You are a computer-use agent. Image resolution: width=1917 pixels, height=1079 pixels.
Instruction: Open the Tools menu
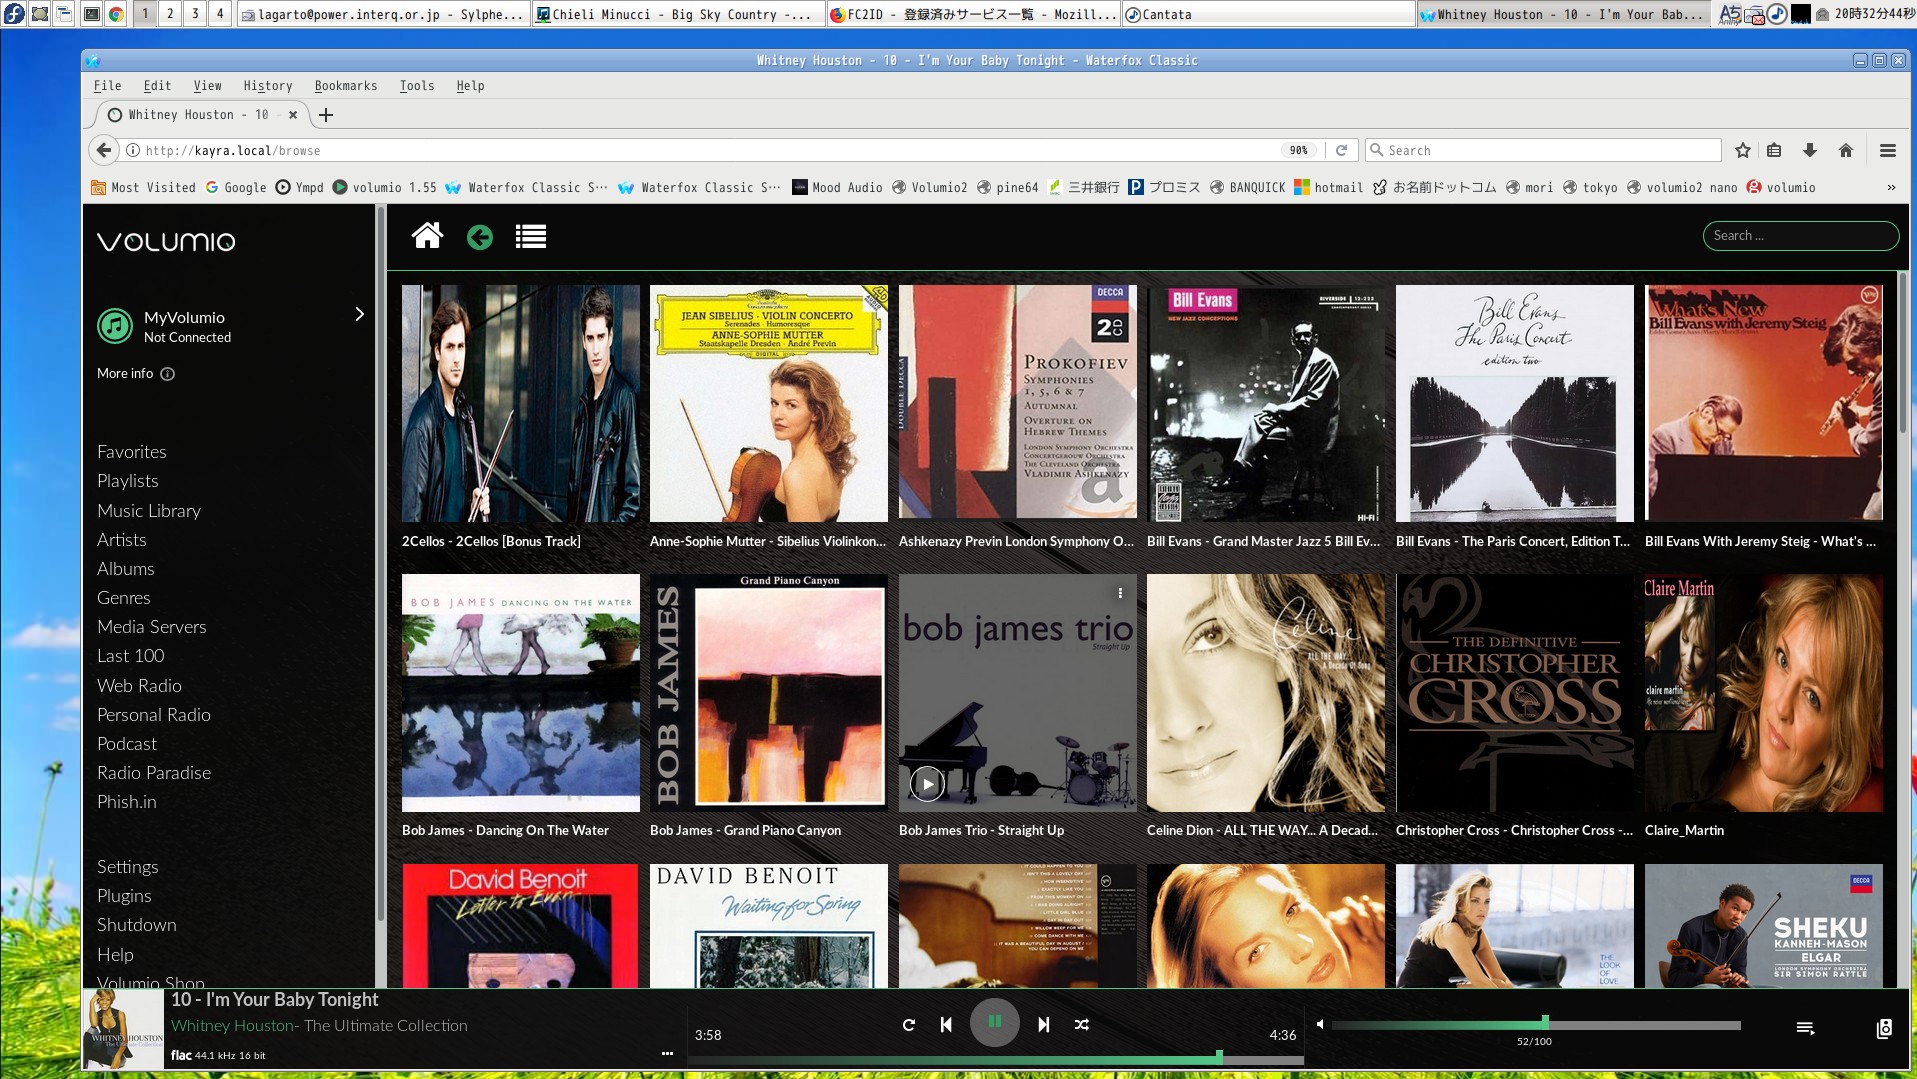click(416, 86)
